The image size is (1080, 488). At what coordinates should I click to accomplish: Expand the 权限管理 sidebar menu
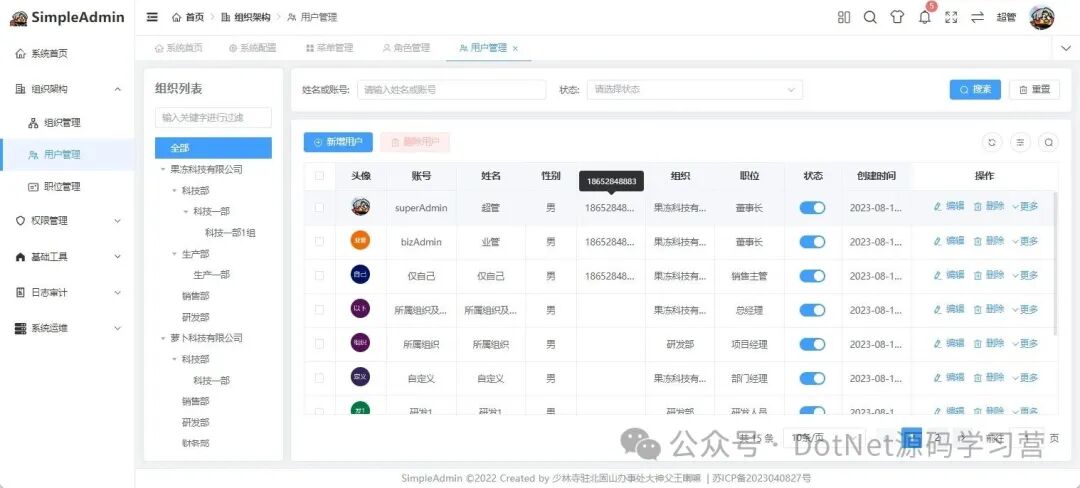click(67, 221)
